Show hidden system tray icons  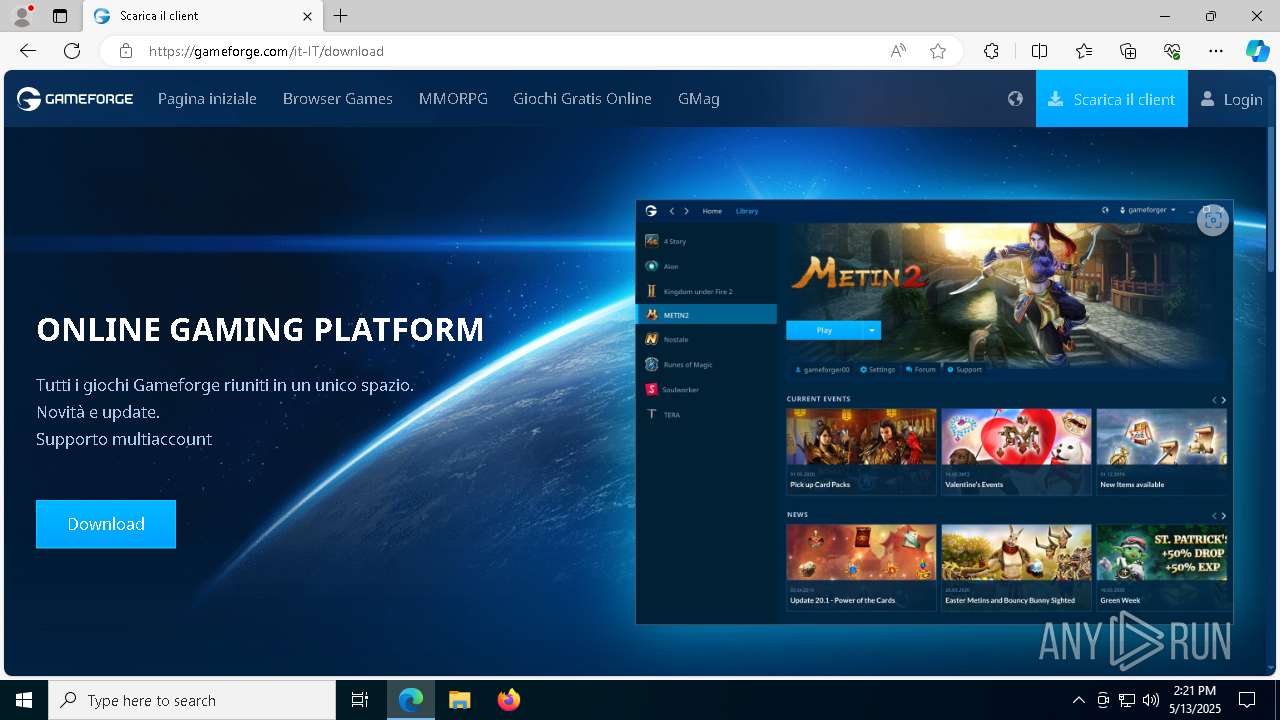[x=1078, y=700]
